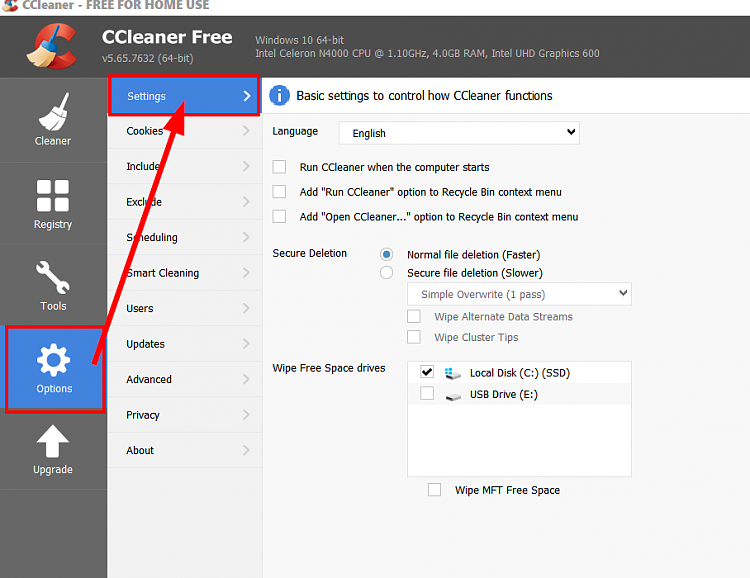Viewport: 750px width, 578px height.
Task: Click the "CCleaner Free" header title
Action: (167, 37)
